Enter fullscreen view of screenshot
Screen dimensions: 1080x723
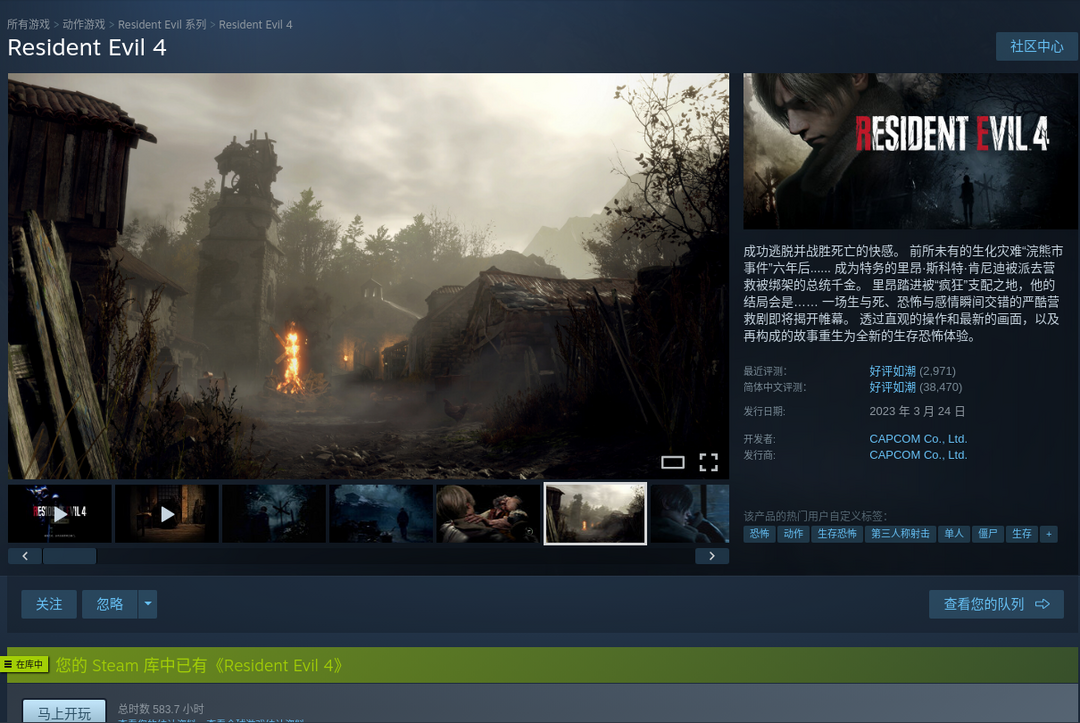tap(708, 462)
